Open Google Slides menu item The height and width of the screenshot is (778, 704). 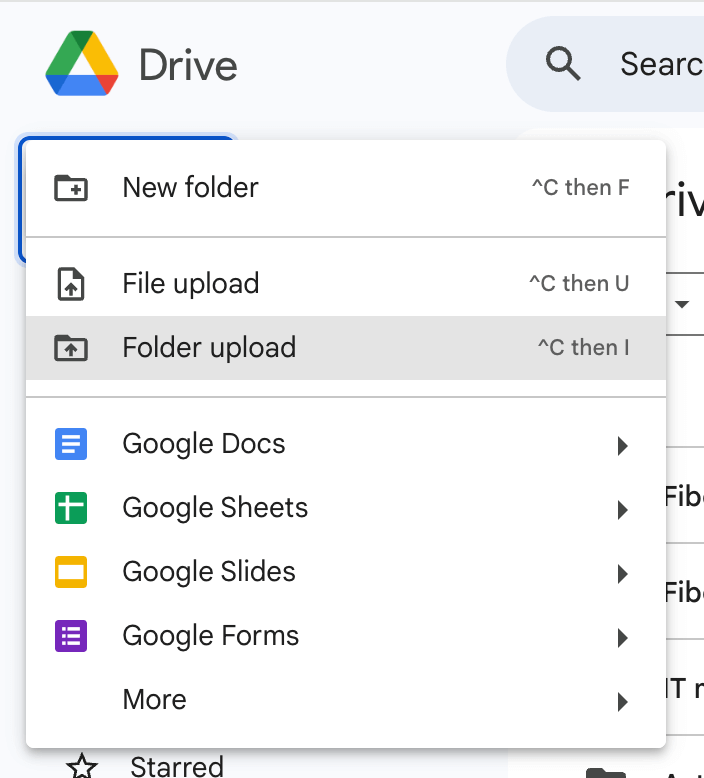(x=346, y=572)
